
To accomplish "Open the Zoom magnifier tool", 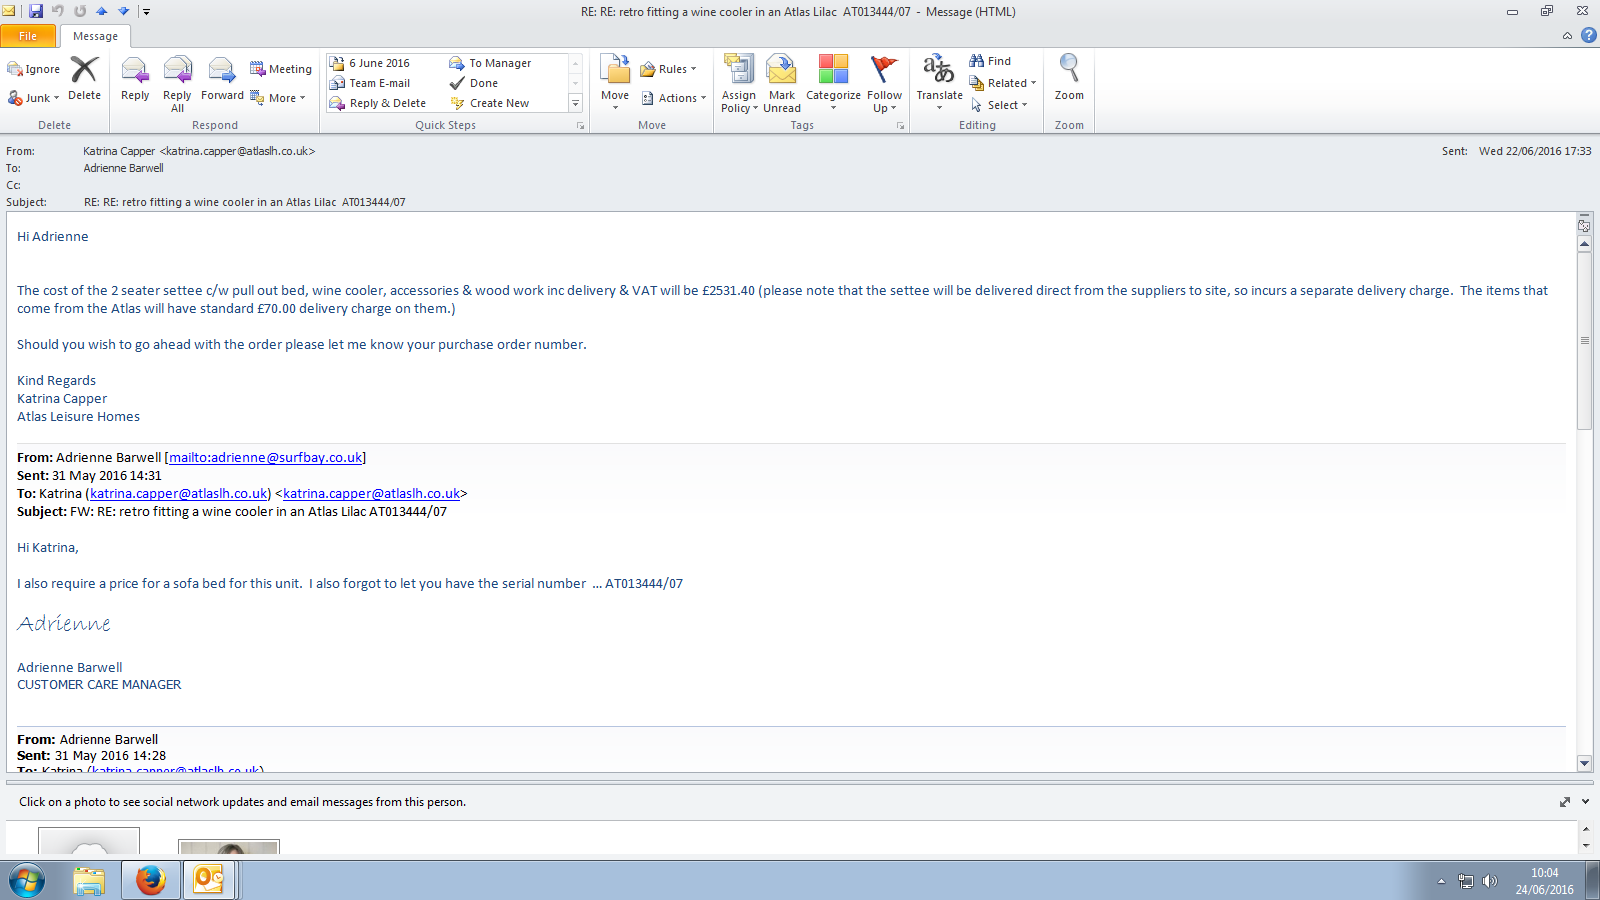I will 1069,78.
